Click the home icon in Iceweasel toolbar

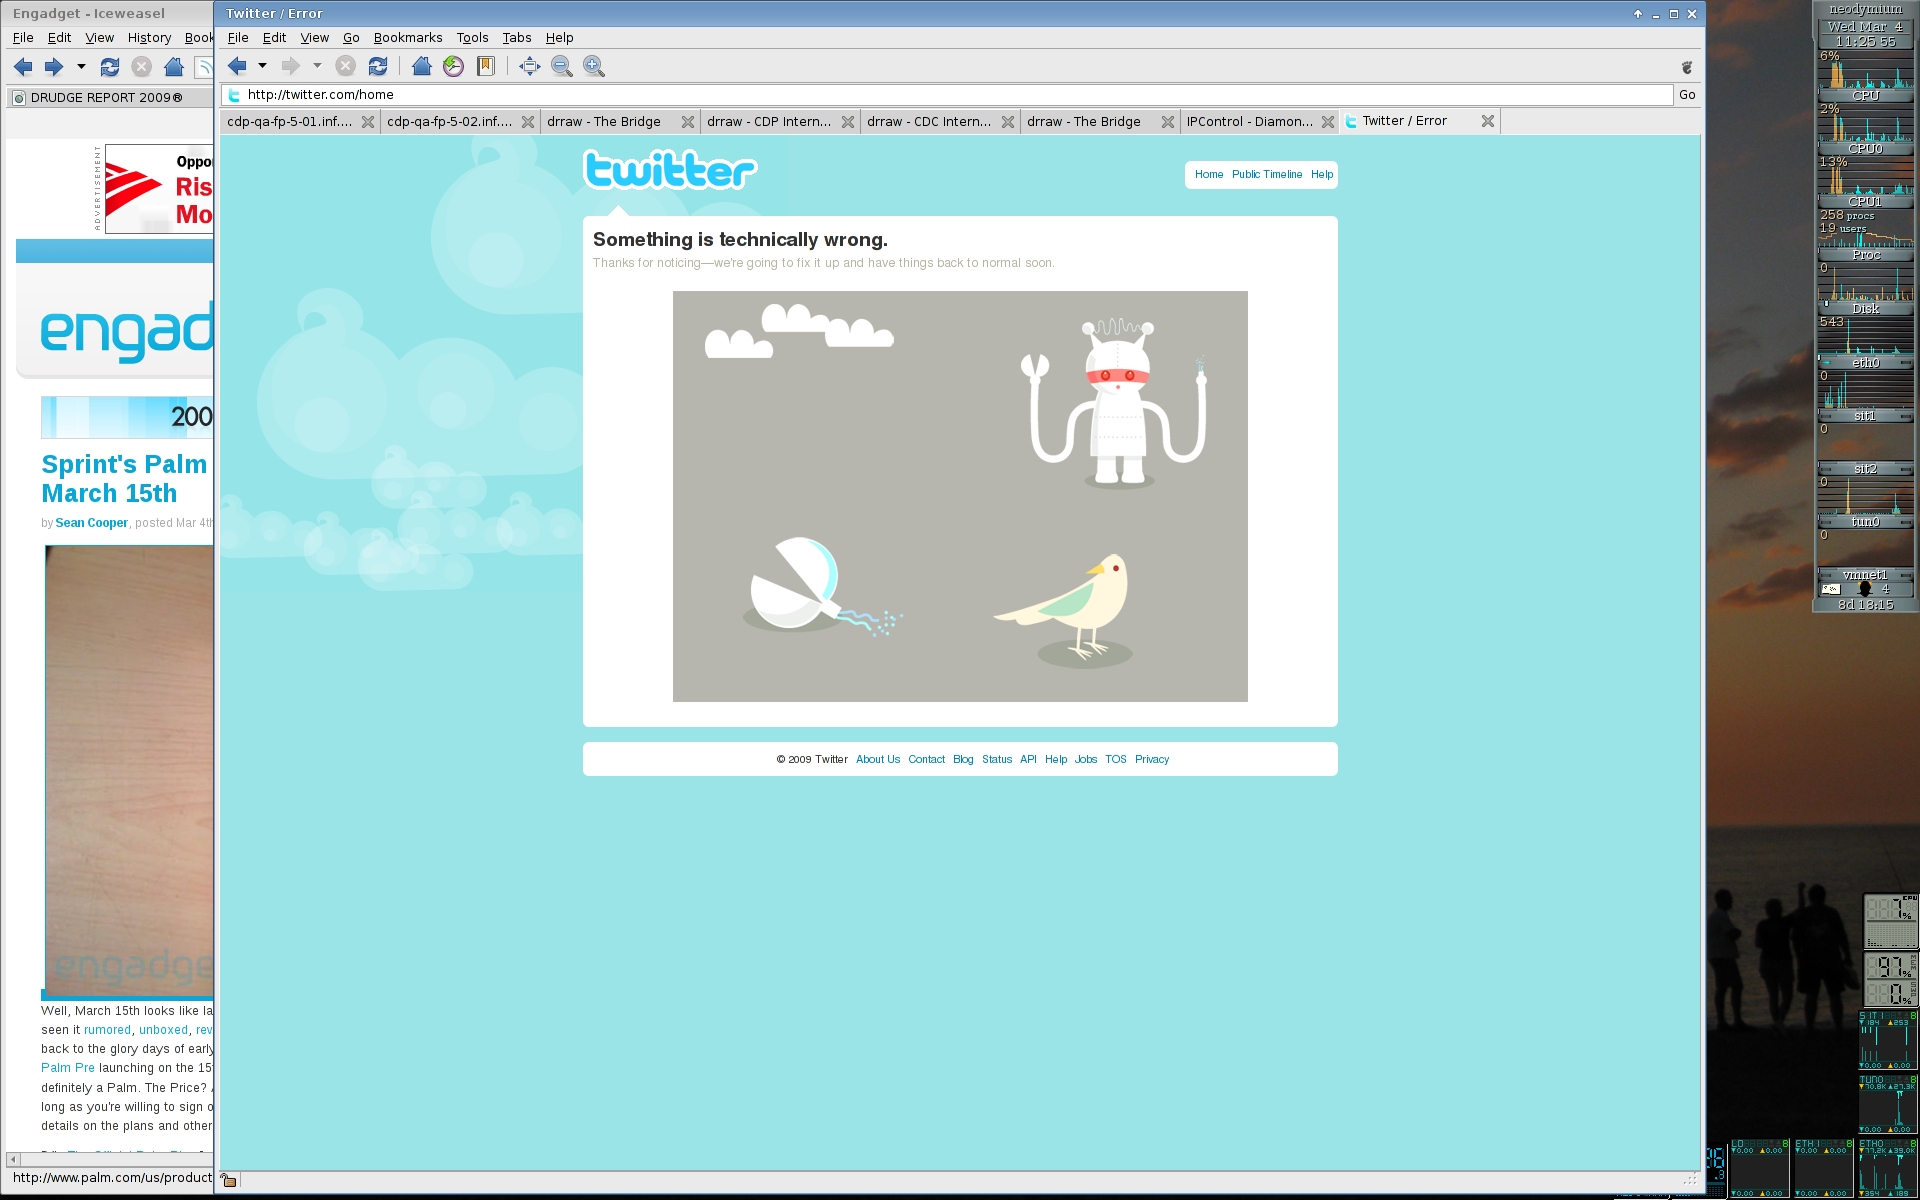(174, 67)
